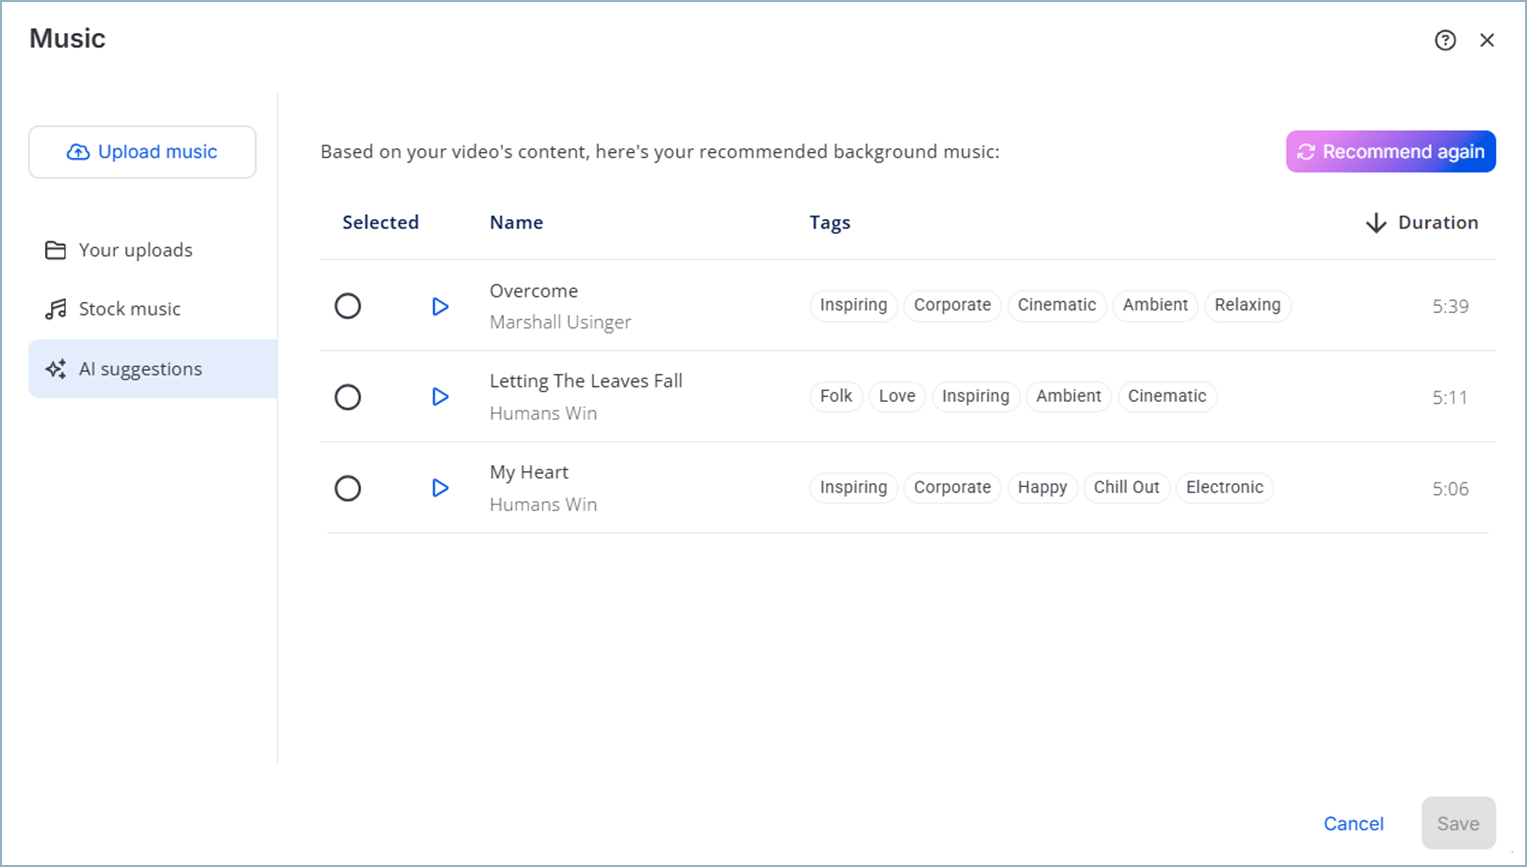Close the Music dialog
Screen dimensions: 1527x867
pyautogui.click(x=1487, y=40)
